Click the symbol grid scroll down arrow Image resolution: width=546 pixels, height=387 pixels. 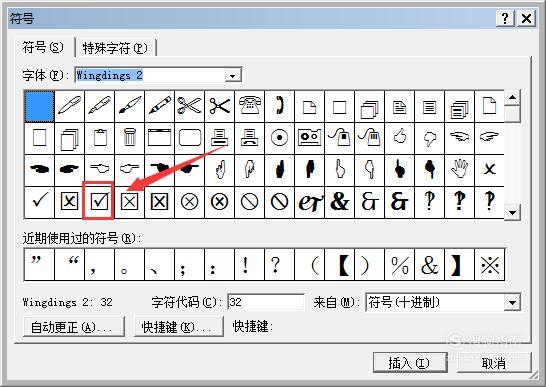click(x=512, y=212)
